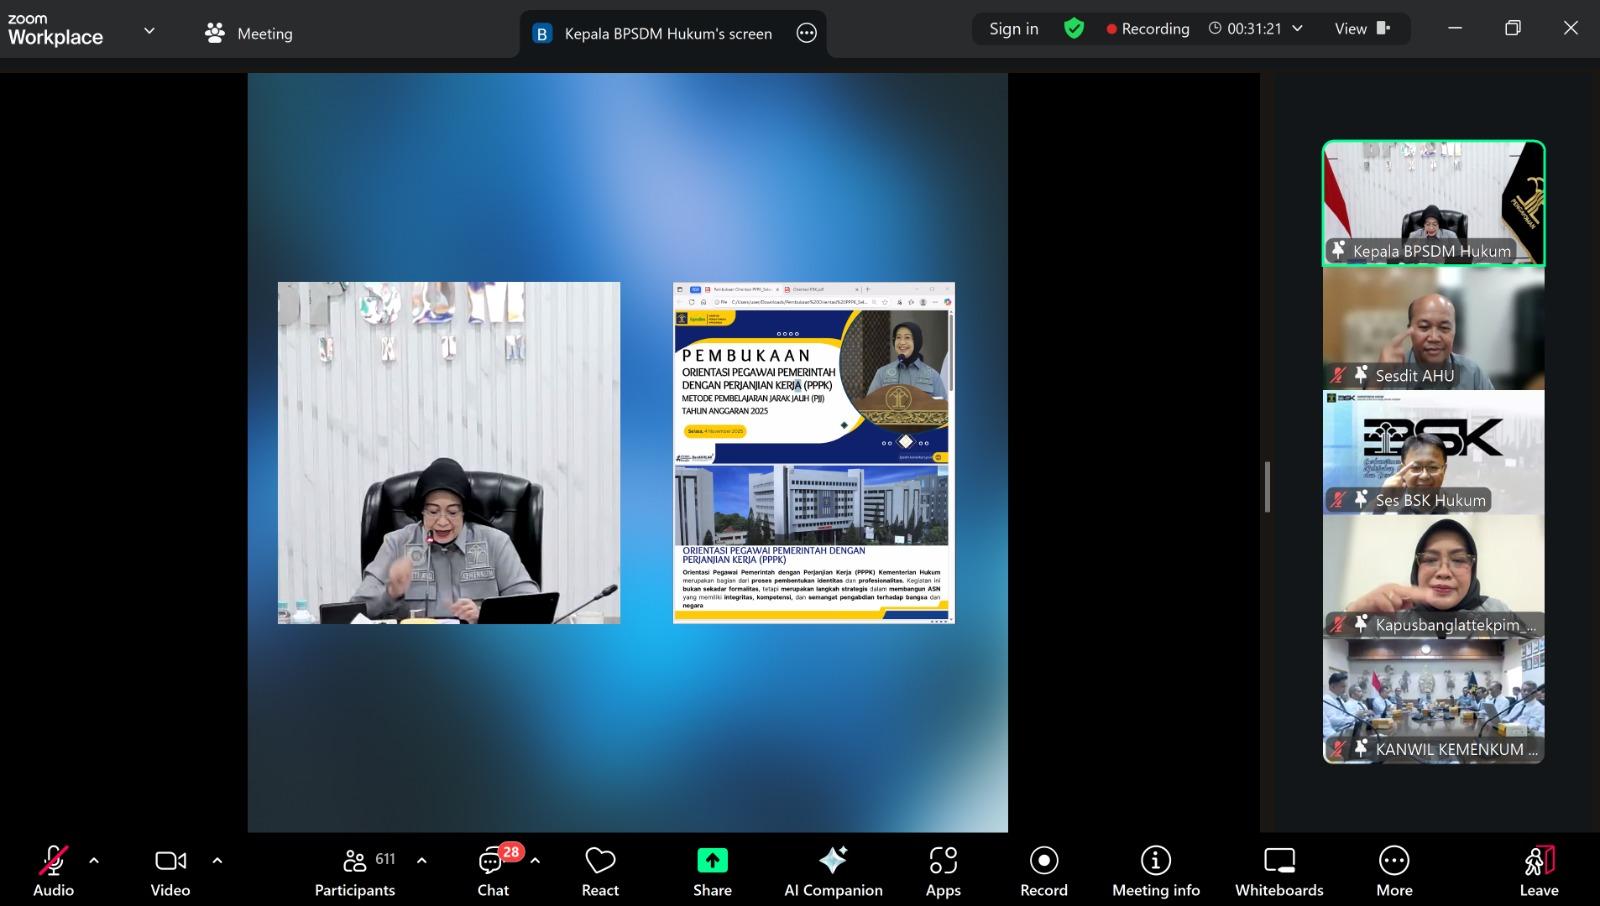The height and width of the screenshot is (906, 1600).
Task: Expand video options arrow beside Video
Action: 217,860
